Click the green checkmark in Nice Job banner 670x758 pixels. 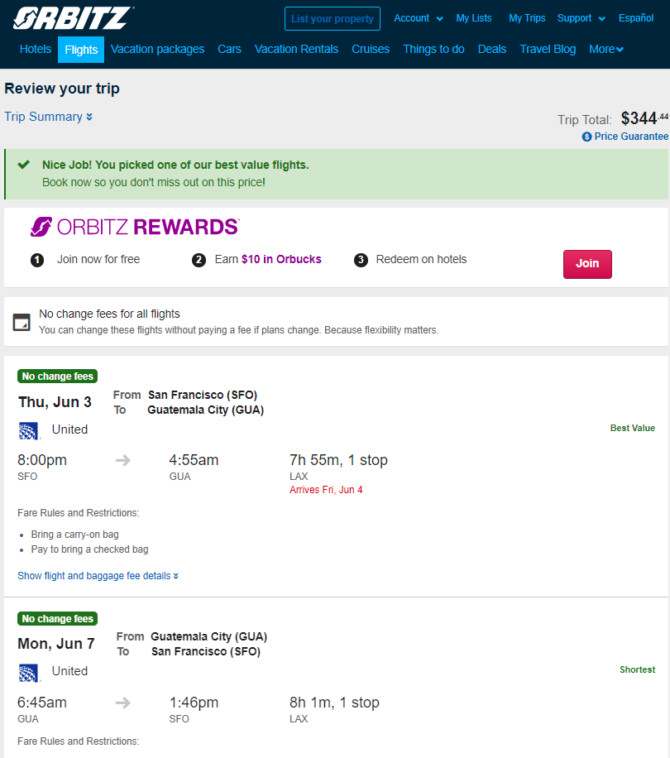(23, 165)
